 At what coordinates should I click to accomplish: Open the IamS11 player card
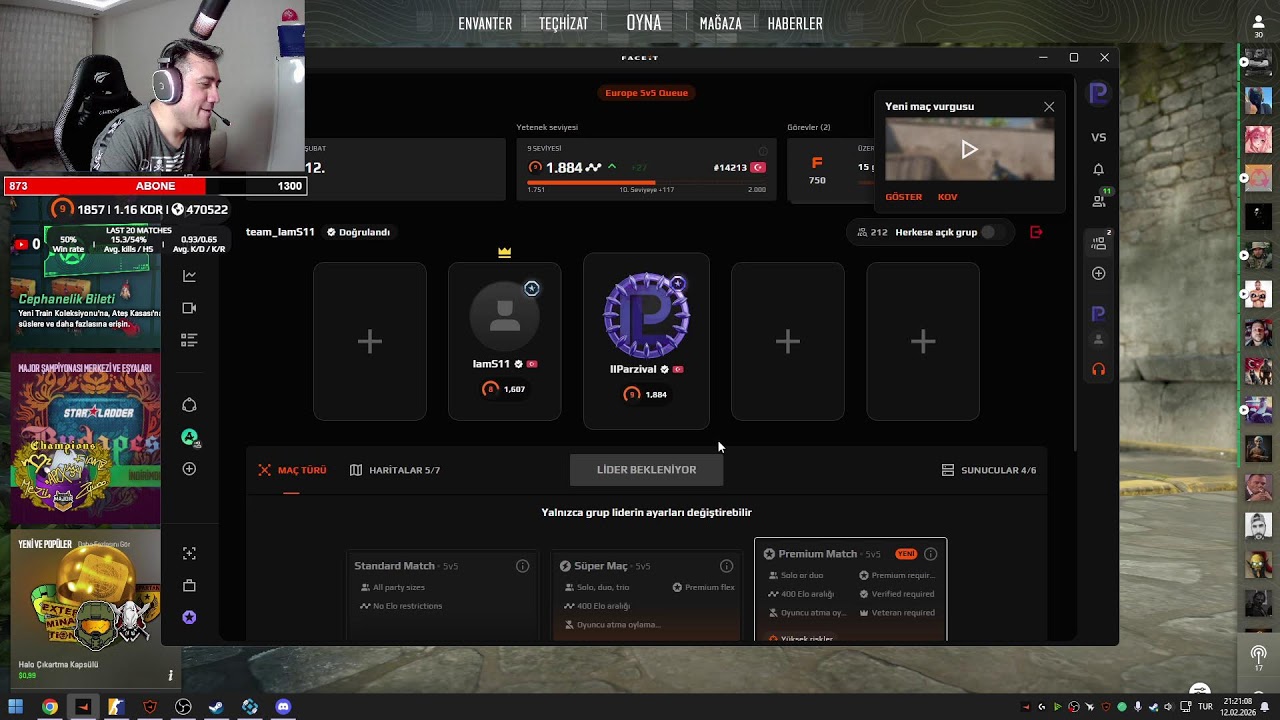(505, 342)
